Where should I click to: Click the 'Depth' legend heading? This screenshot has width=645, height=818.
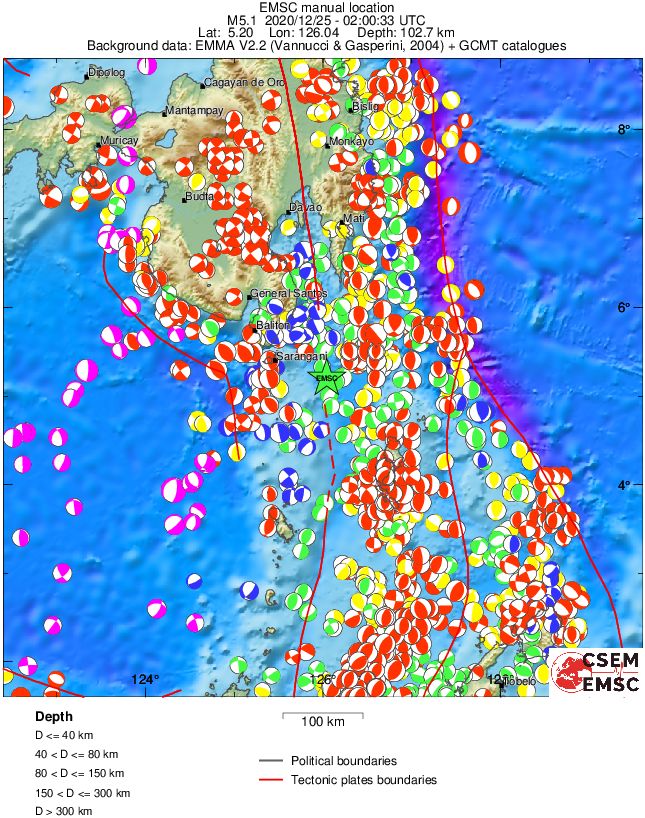pyautogui.click(x=54, y=717)
